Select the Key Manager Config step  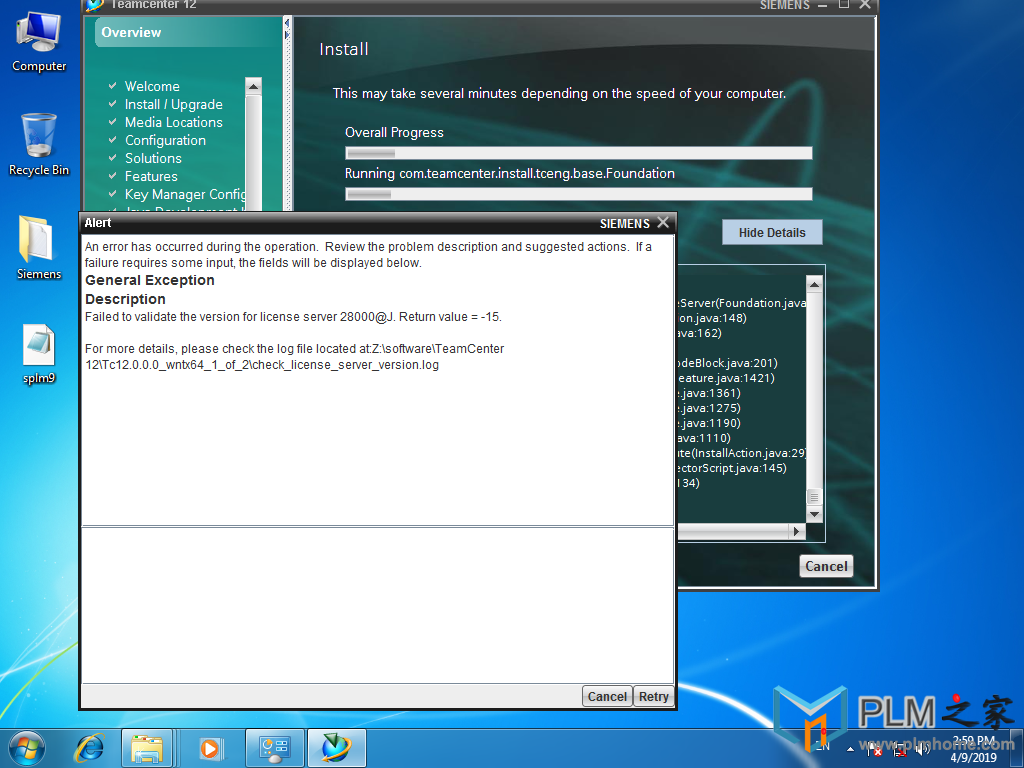point(185,195)
